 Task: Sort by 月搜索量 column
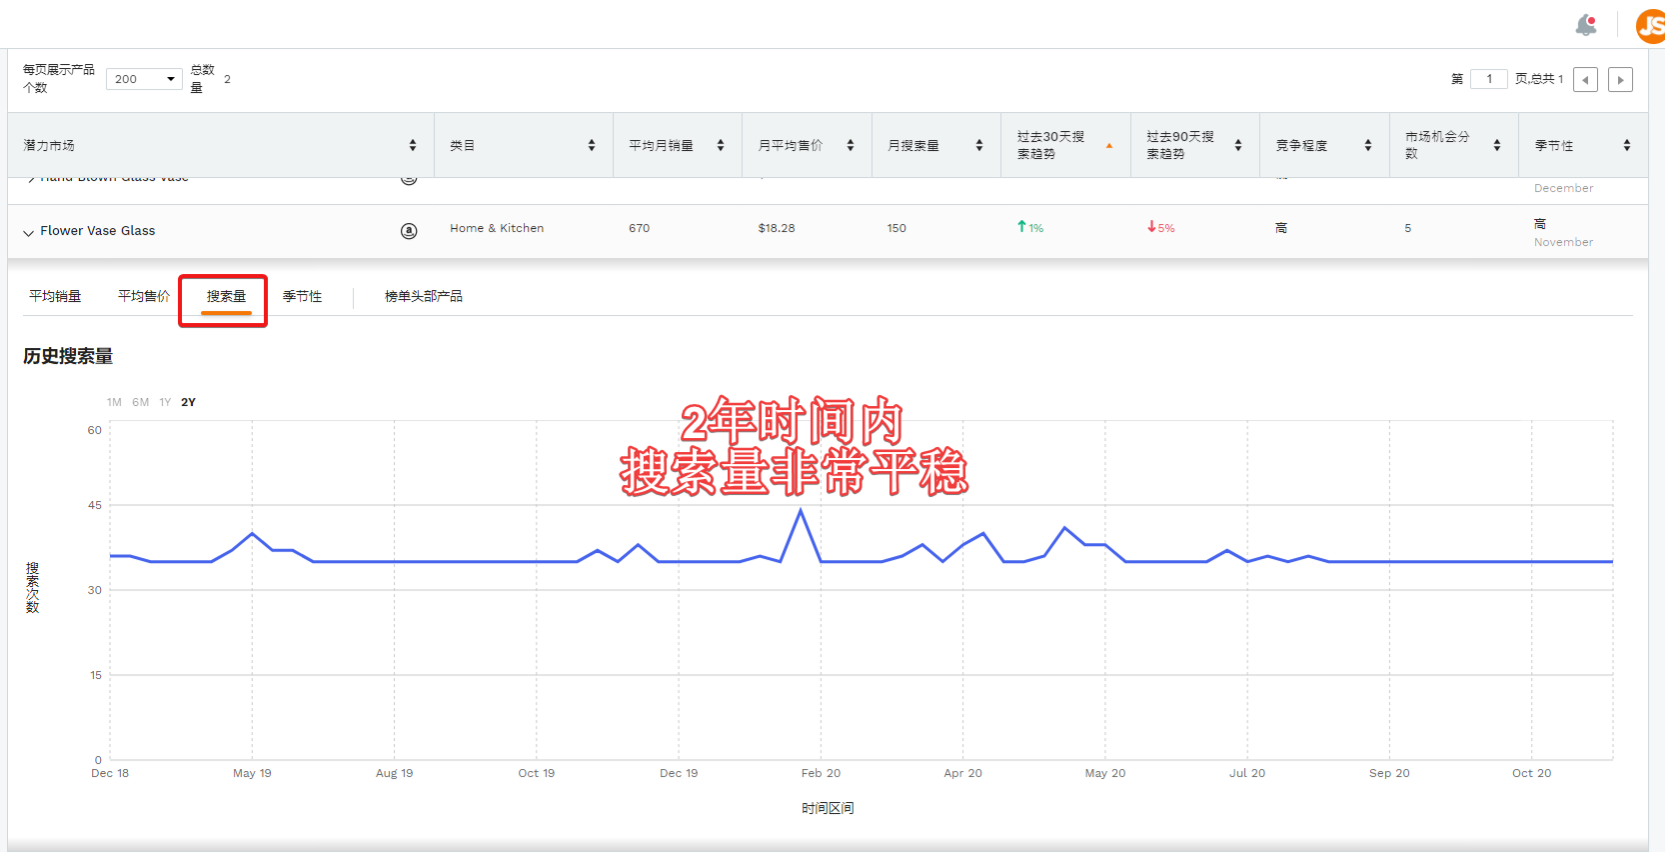click(979, 146)
